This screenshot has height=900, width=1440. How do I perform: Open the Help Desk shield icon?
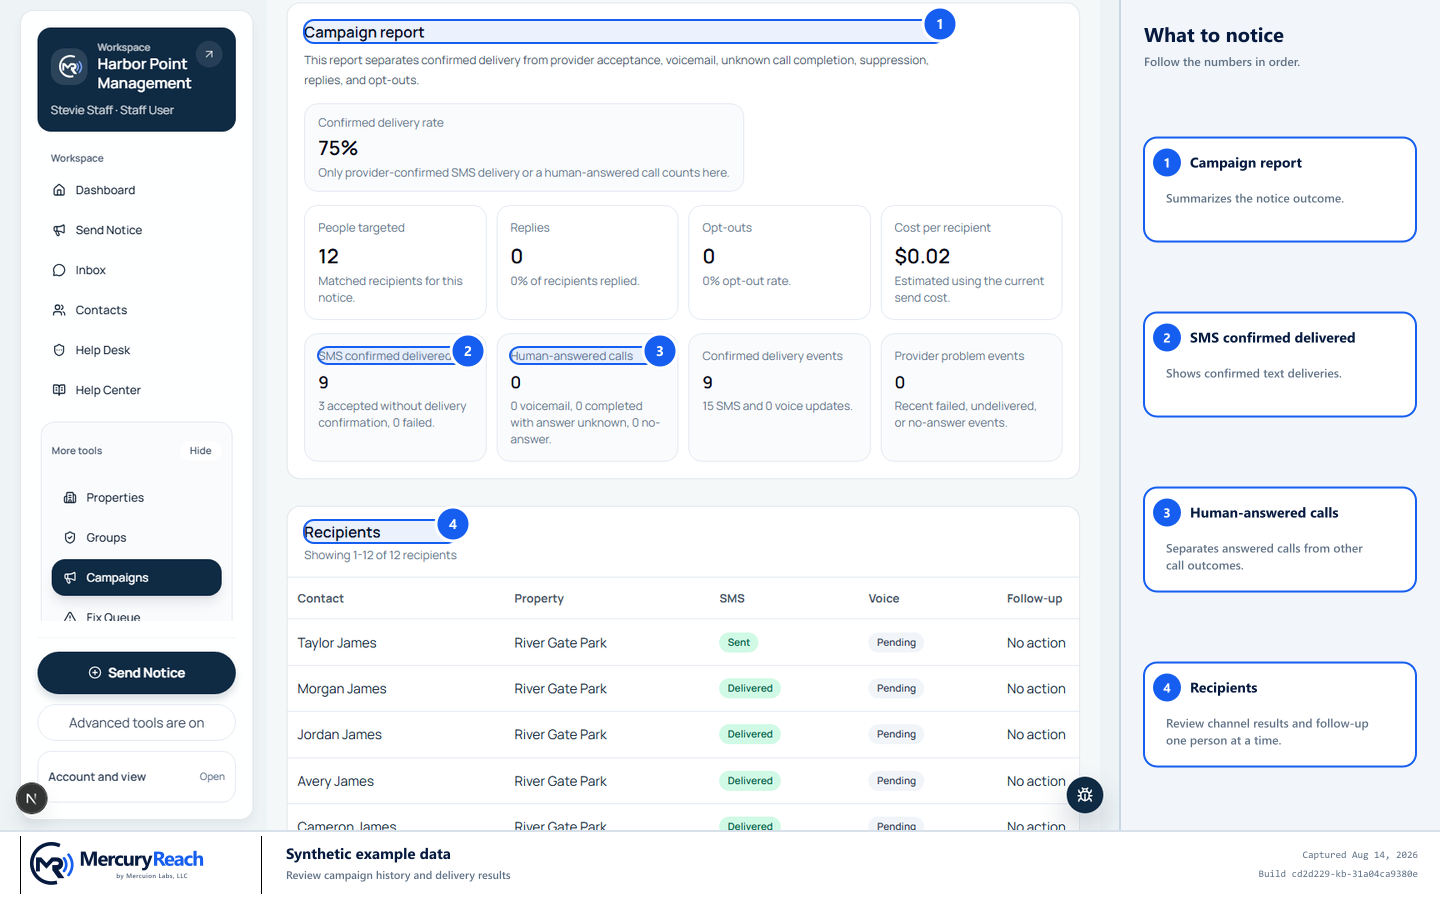[x=59, y=350]
